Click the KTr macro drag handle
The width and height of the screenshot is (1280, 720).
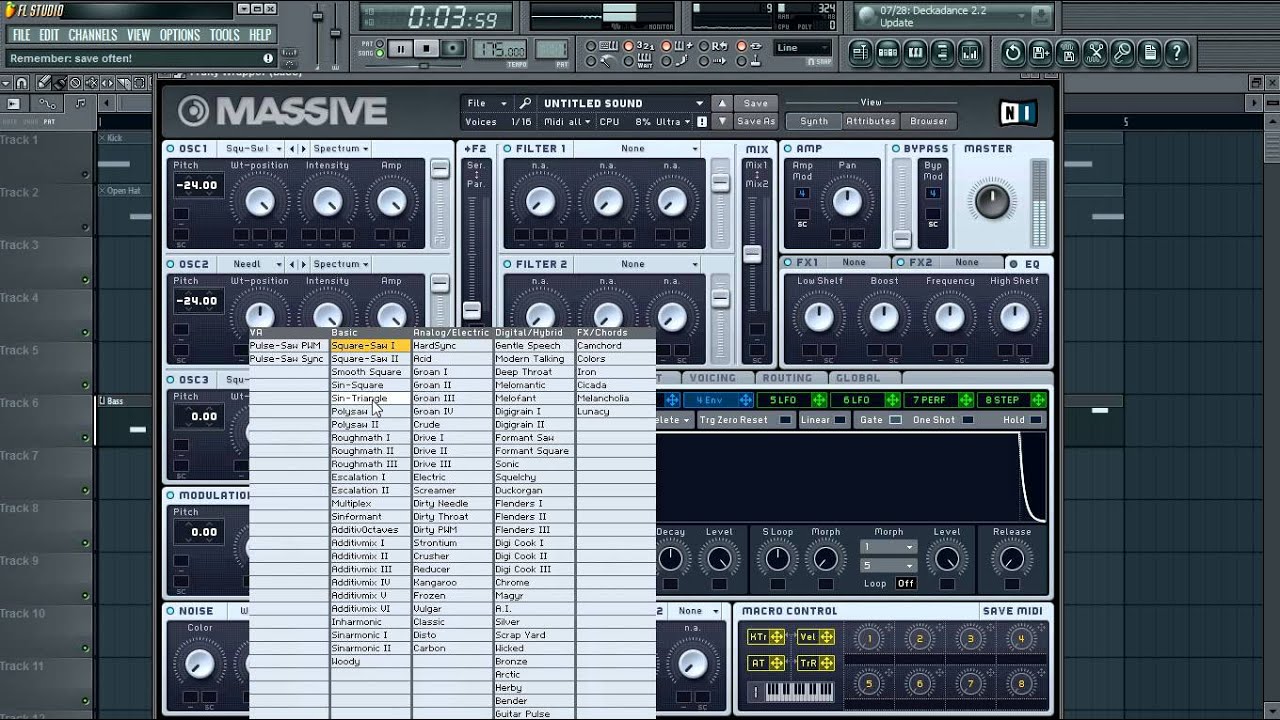point(776,637)
